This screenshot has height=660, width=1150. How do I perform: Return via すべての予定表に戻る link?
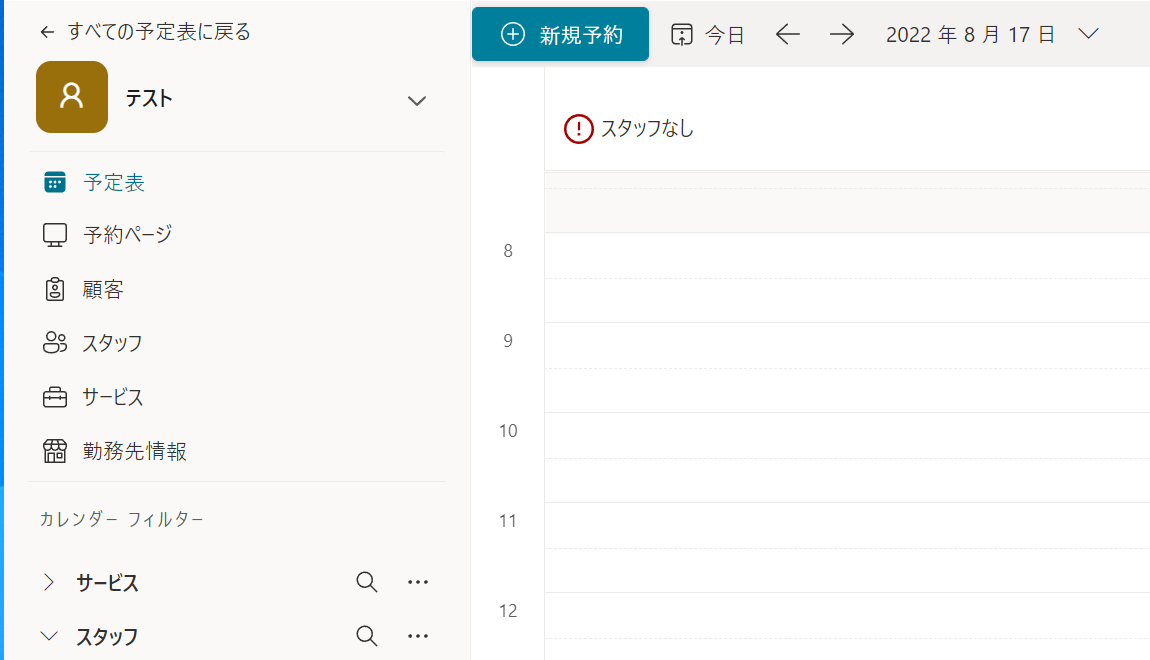coord(145,32)
